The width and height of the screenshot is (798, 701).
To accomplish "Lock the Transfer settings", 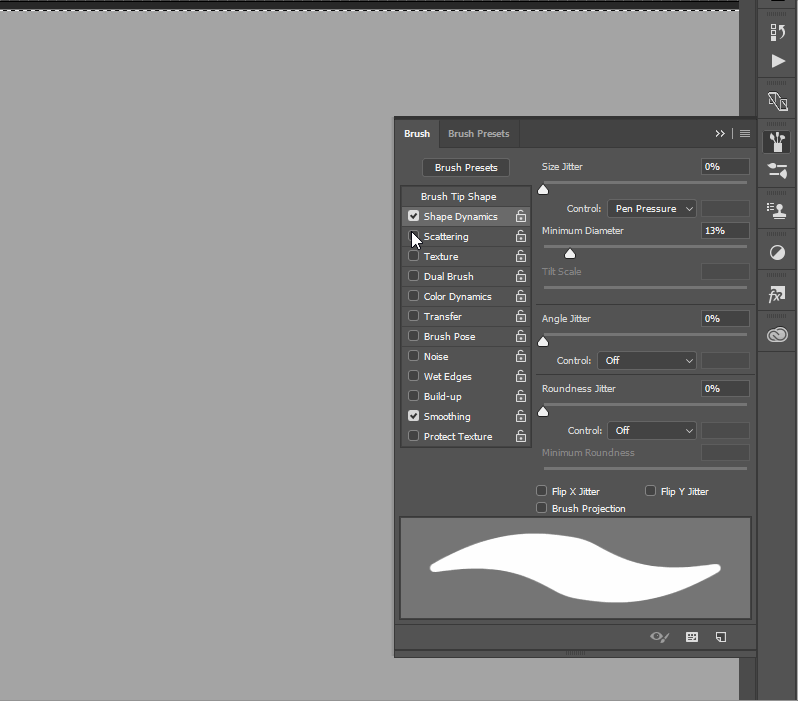I will pyautogui.click(x=521, y=316).
